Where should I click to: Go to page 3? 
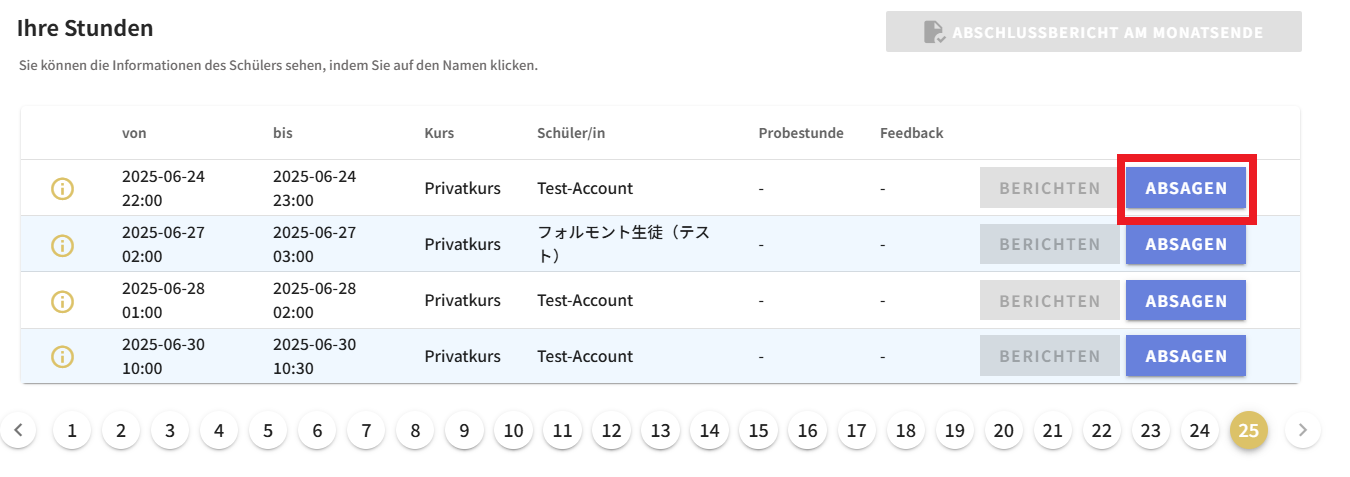pos(170,431)
